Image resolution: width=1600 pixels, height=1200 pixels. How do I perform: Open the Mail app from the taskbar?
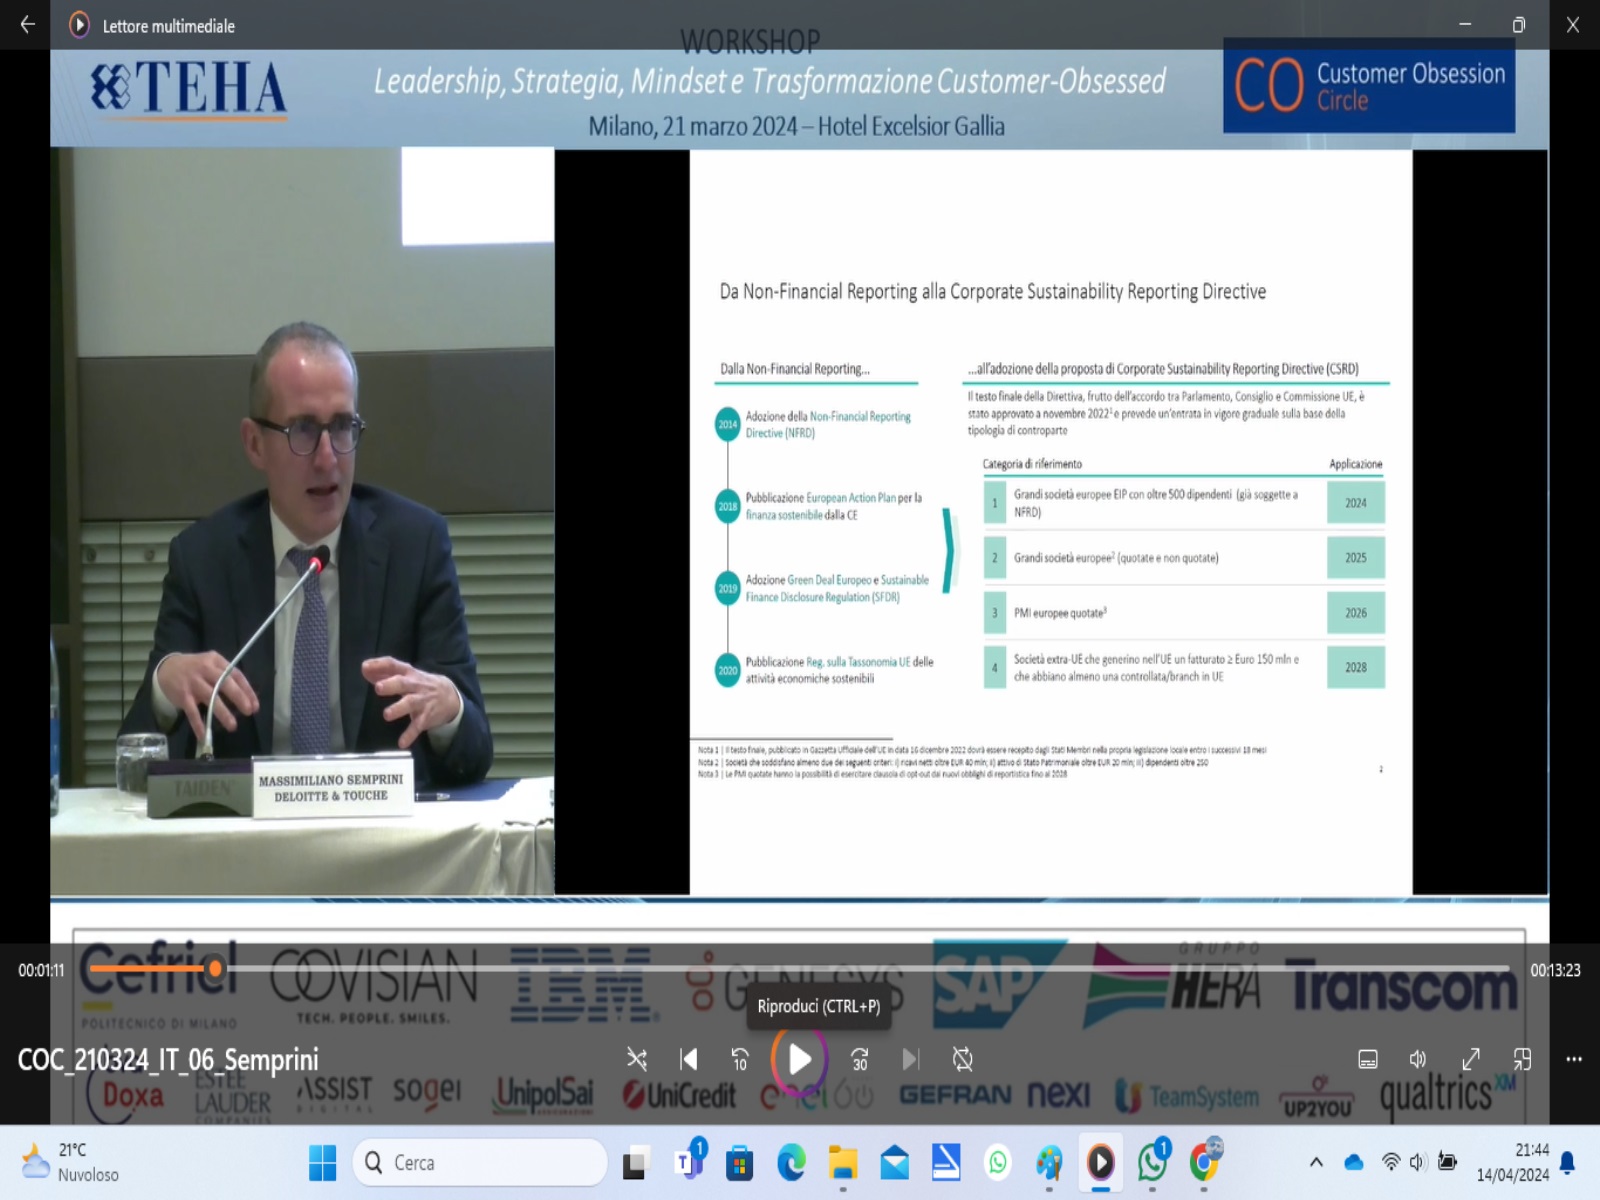[x=895, y=1163]
